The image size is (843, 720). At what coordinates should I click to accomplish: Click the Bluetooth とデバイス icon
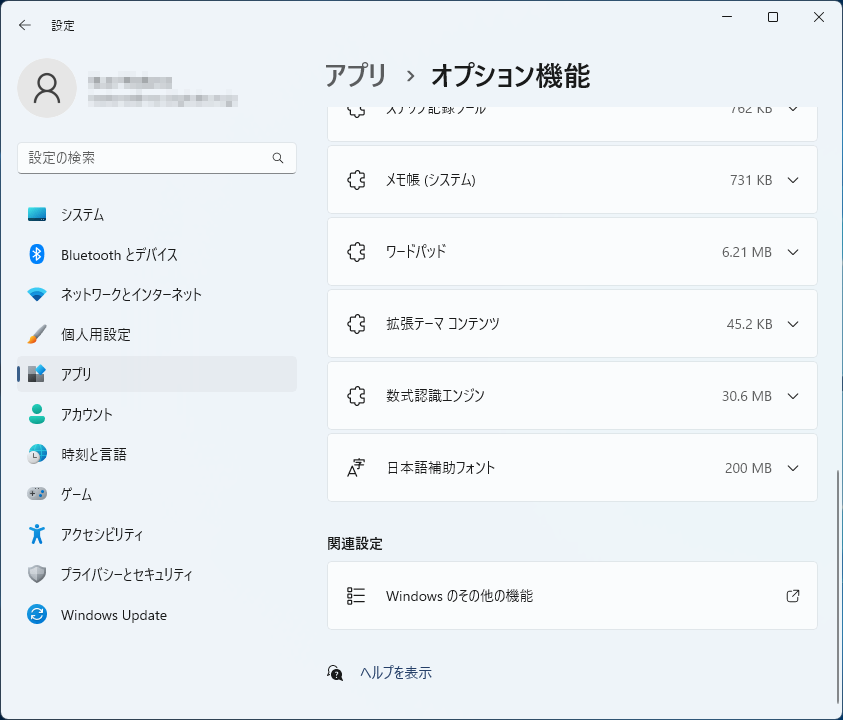pyautogui.click(x=37, y=255)
